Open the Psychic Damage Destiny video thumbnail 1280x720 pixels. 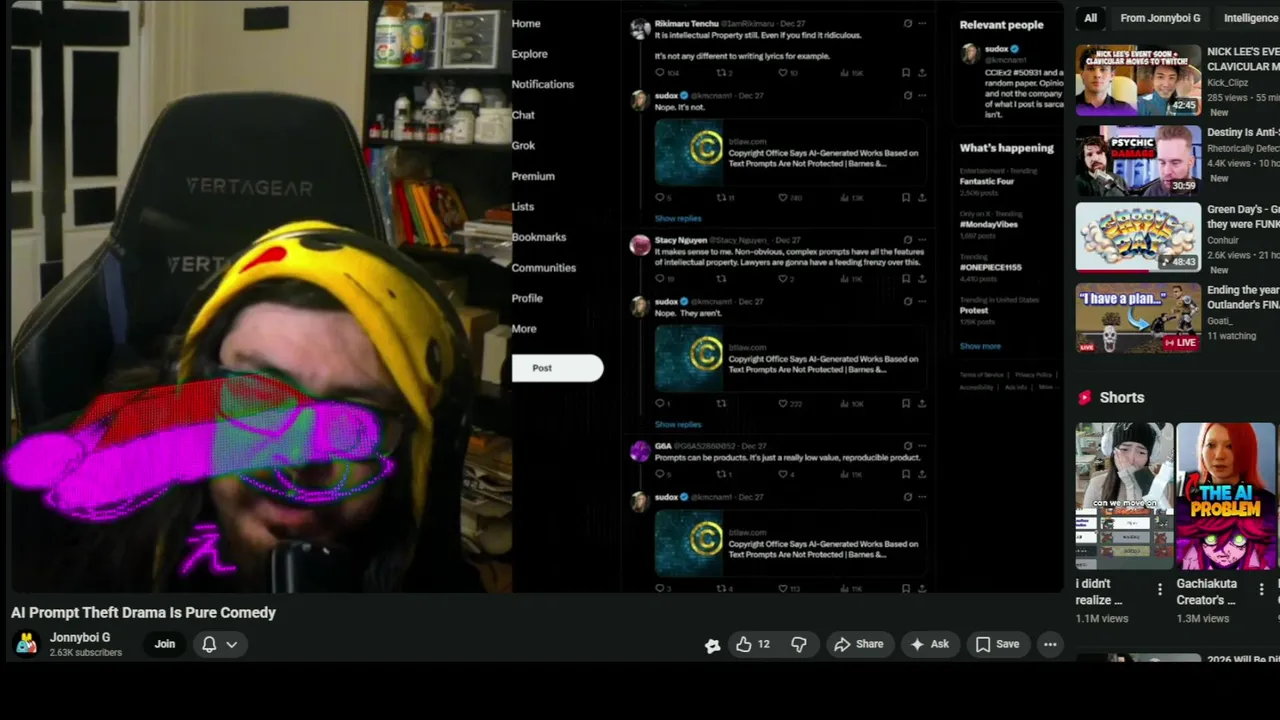pyautogui.click(x=1138, y=159)
